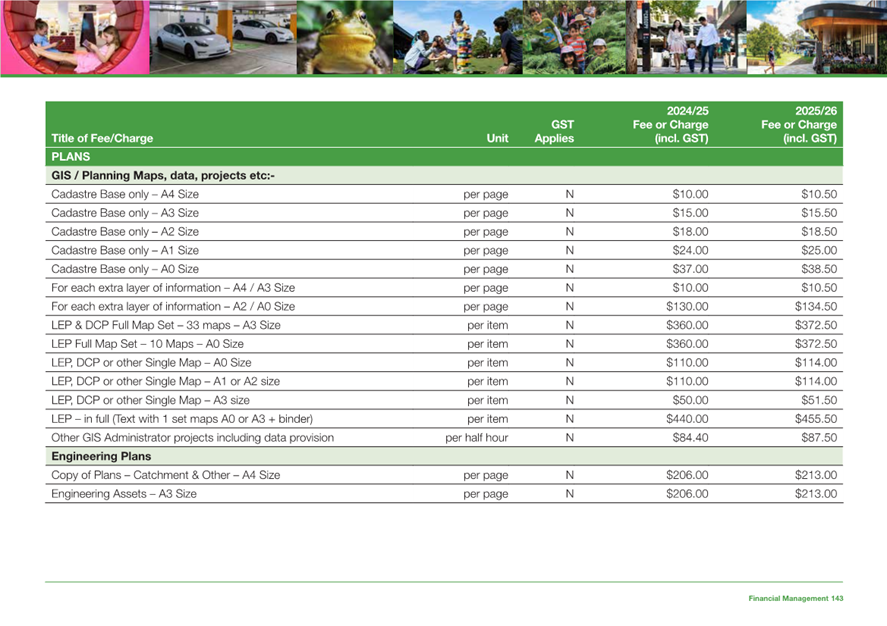The height and width of the screenshot is (626, 887).
Task: Click the kids among ferns photo
Action: pyautogui.click(x=574, y=37)
